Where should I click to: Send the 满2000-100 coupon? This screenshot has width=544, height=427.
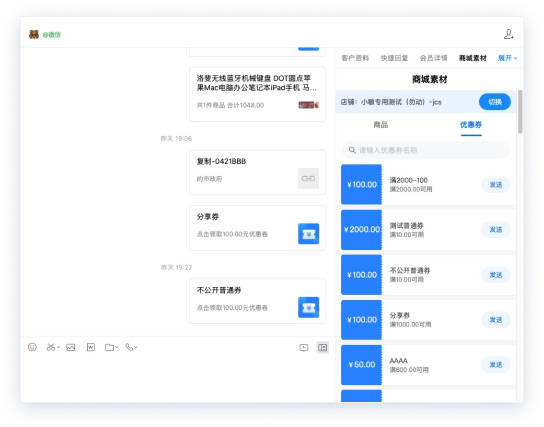pos(496,185)
